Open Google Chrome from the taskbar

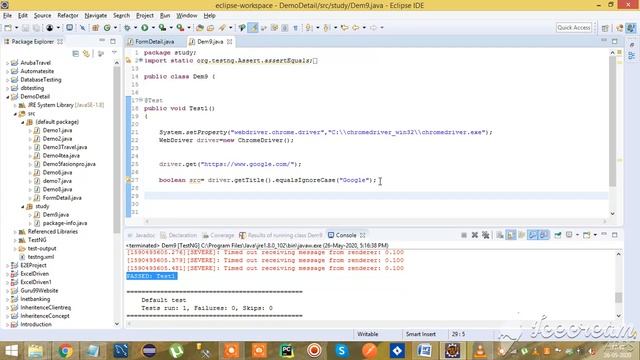coord(65,351)
